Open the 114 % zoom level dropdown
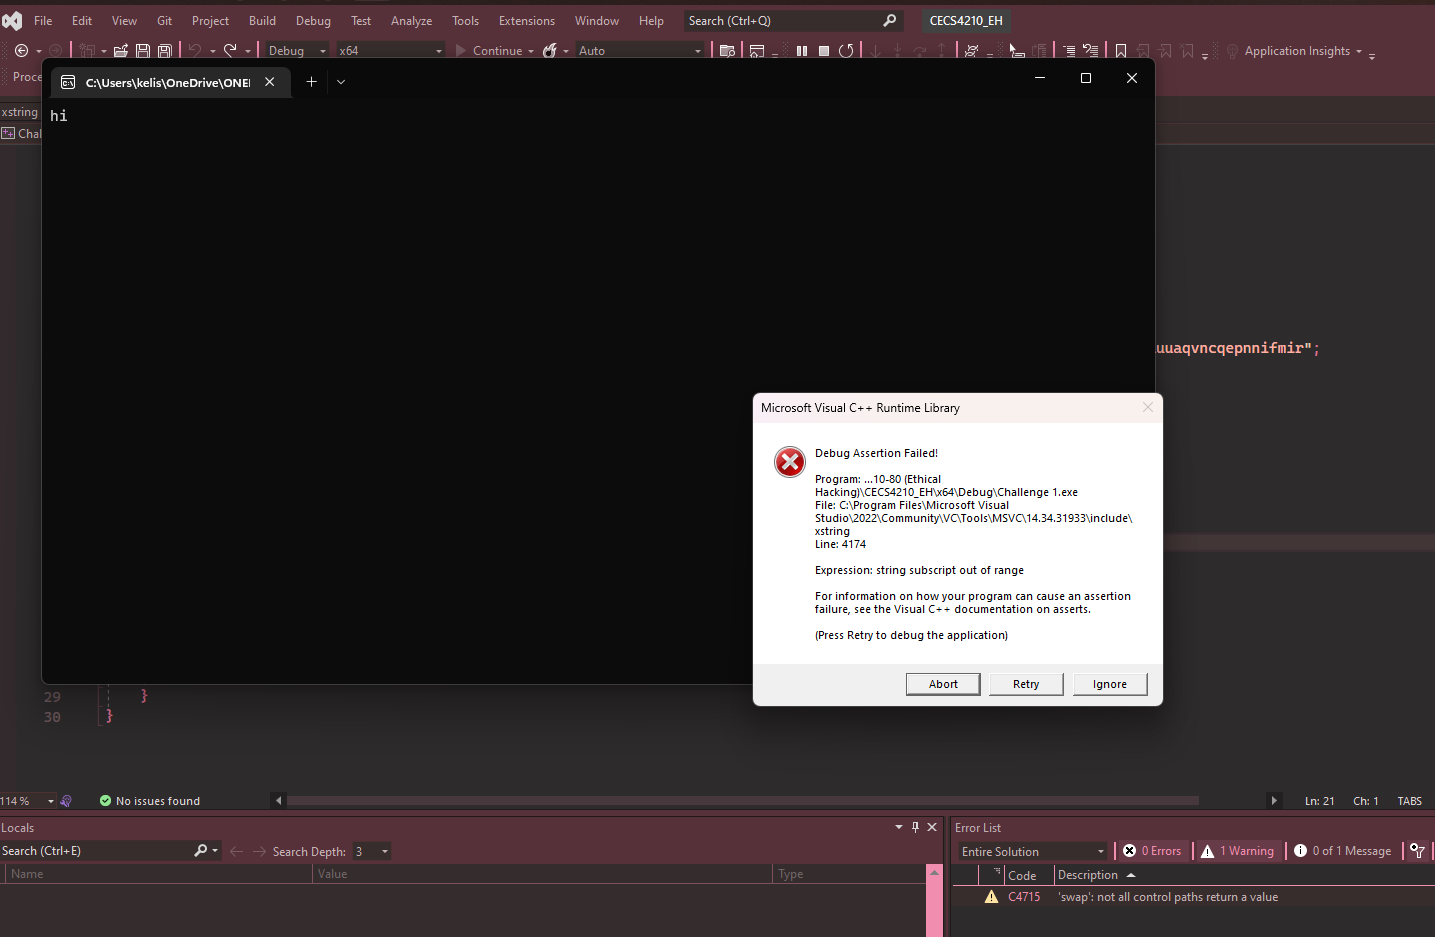Screen dimensions: 1435x937 pos(28,801)
